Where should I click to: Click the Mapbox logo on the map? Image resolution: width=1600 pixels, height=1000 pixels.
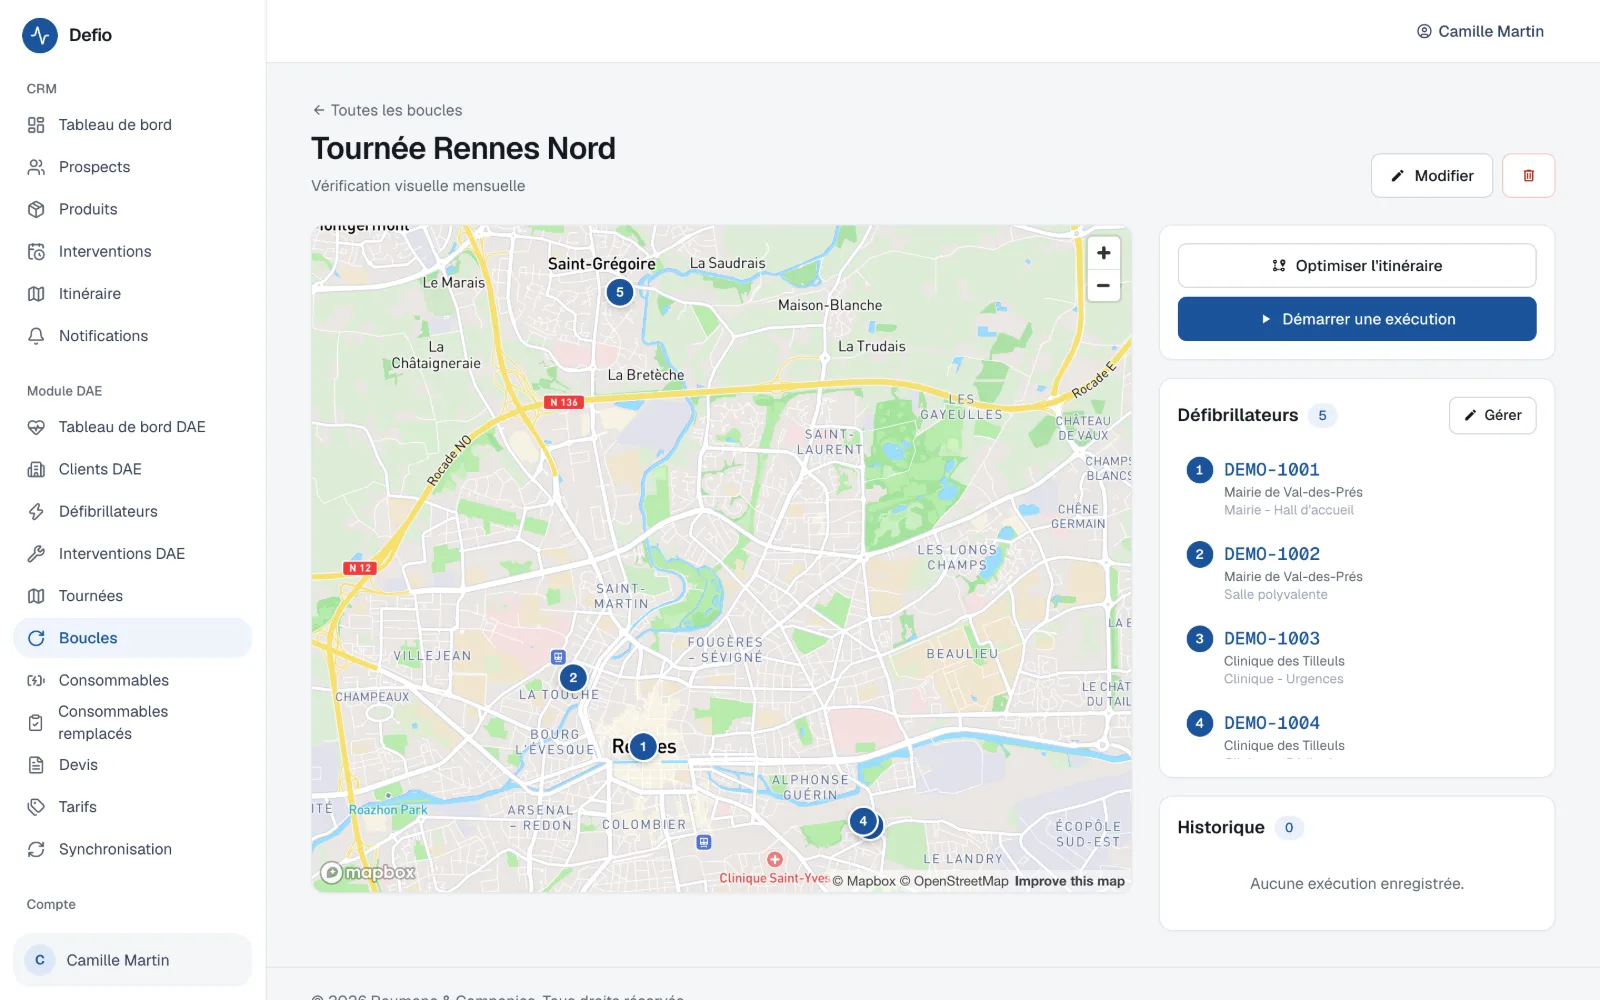tap(367, 873)
